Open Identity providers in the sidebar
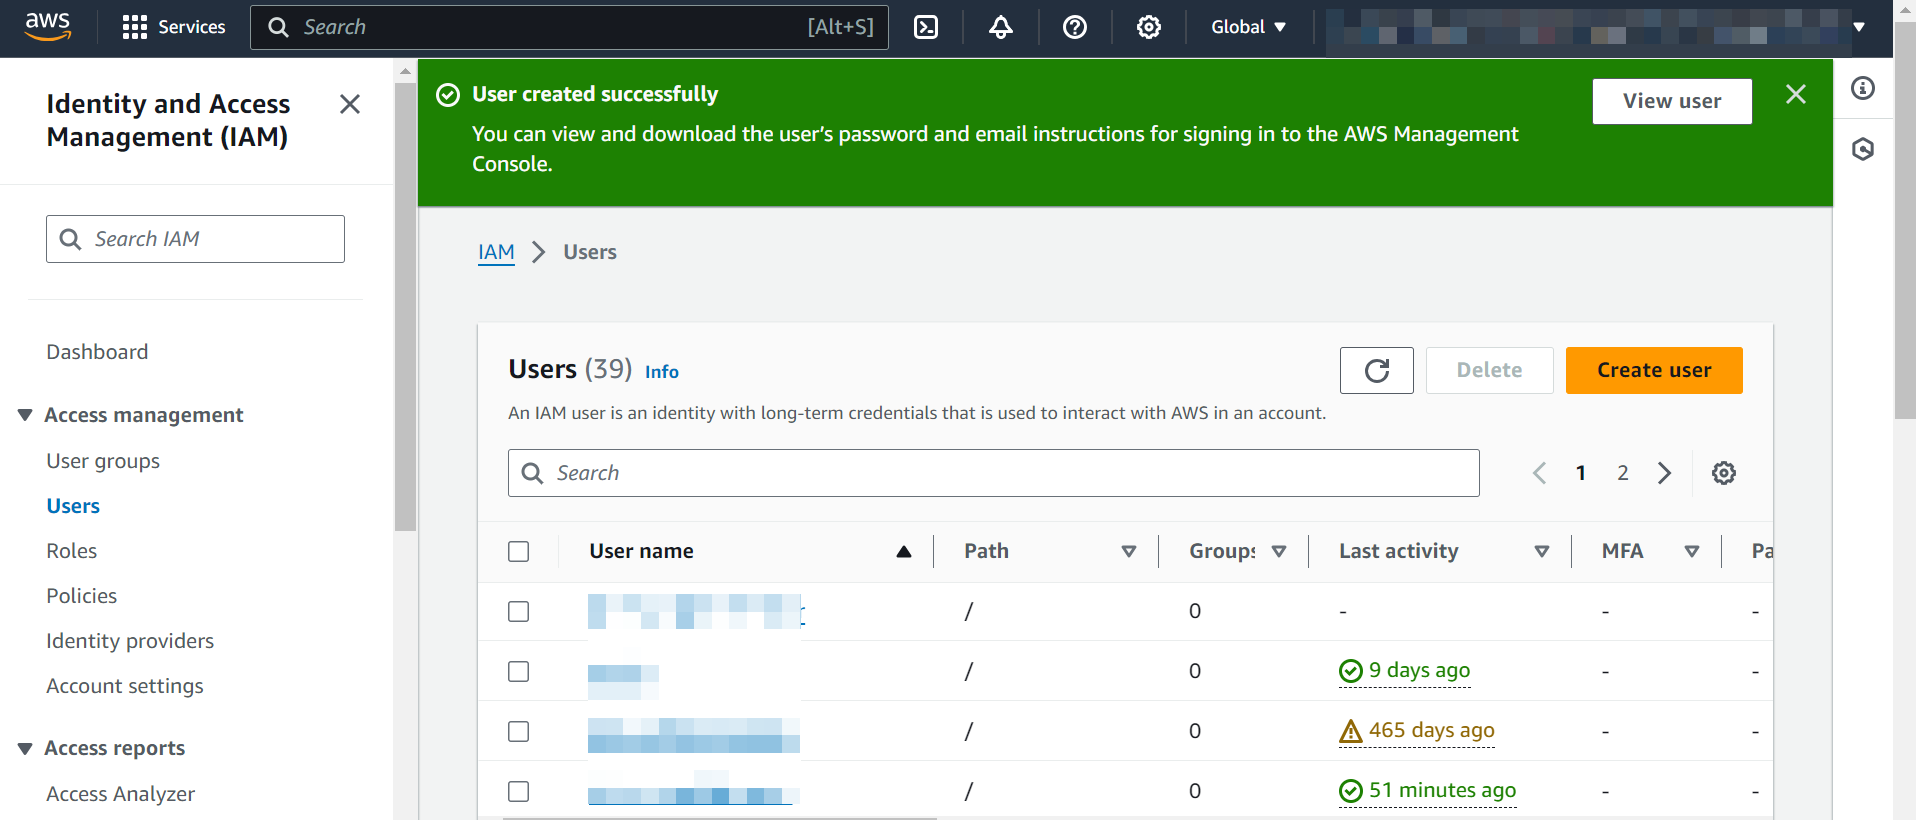This screenshot has width=1916, height=820. [x=130, y=641]
